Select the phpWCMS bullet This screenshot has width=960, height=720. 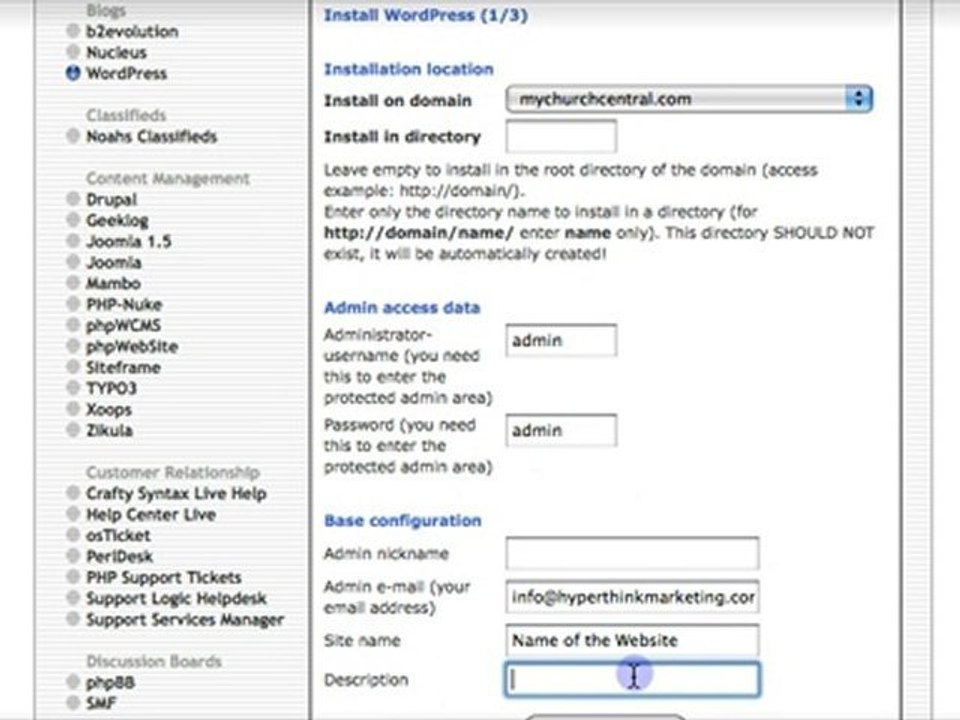[x=73, y=324]
